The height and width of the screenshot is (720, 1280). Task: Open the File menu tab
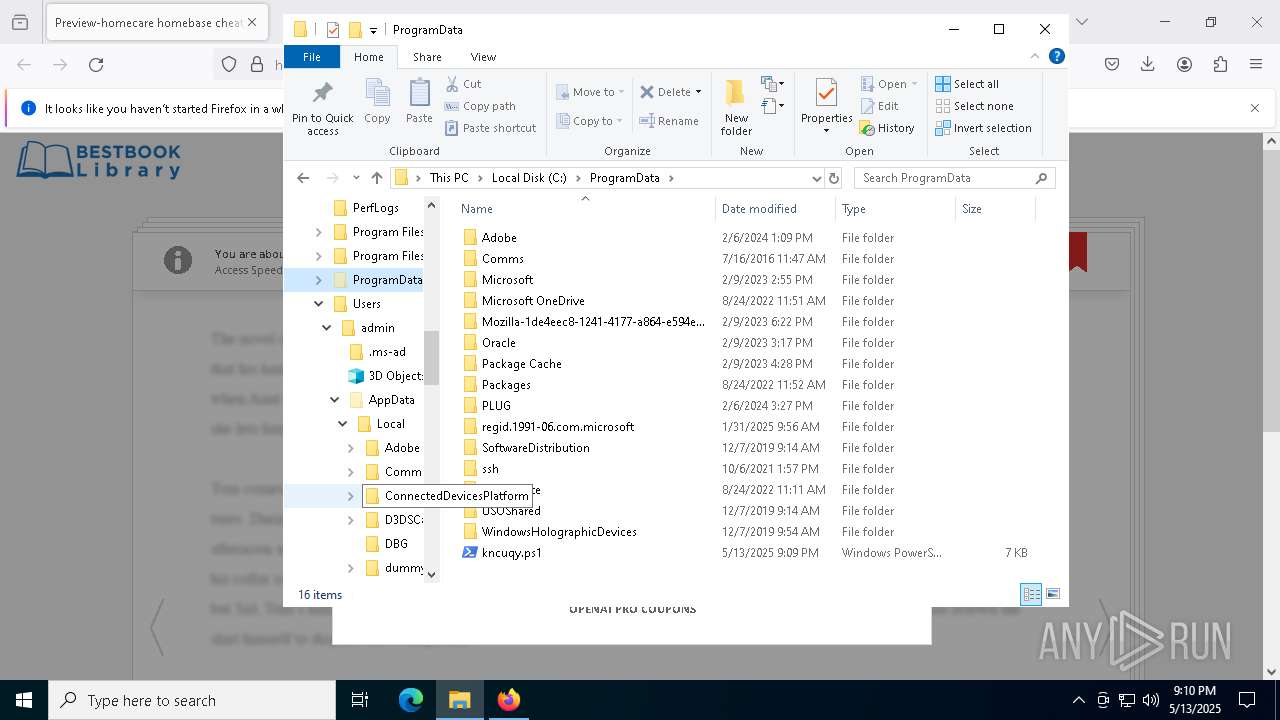[x=312, y=57]
